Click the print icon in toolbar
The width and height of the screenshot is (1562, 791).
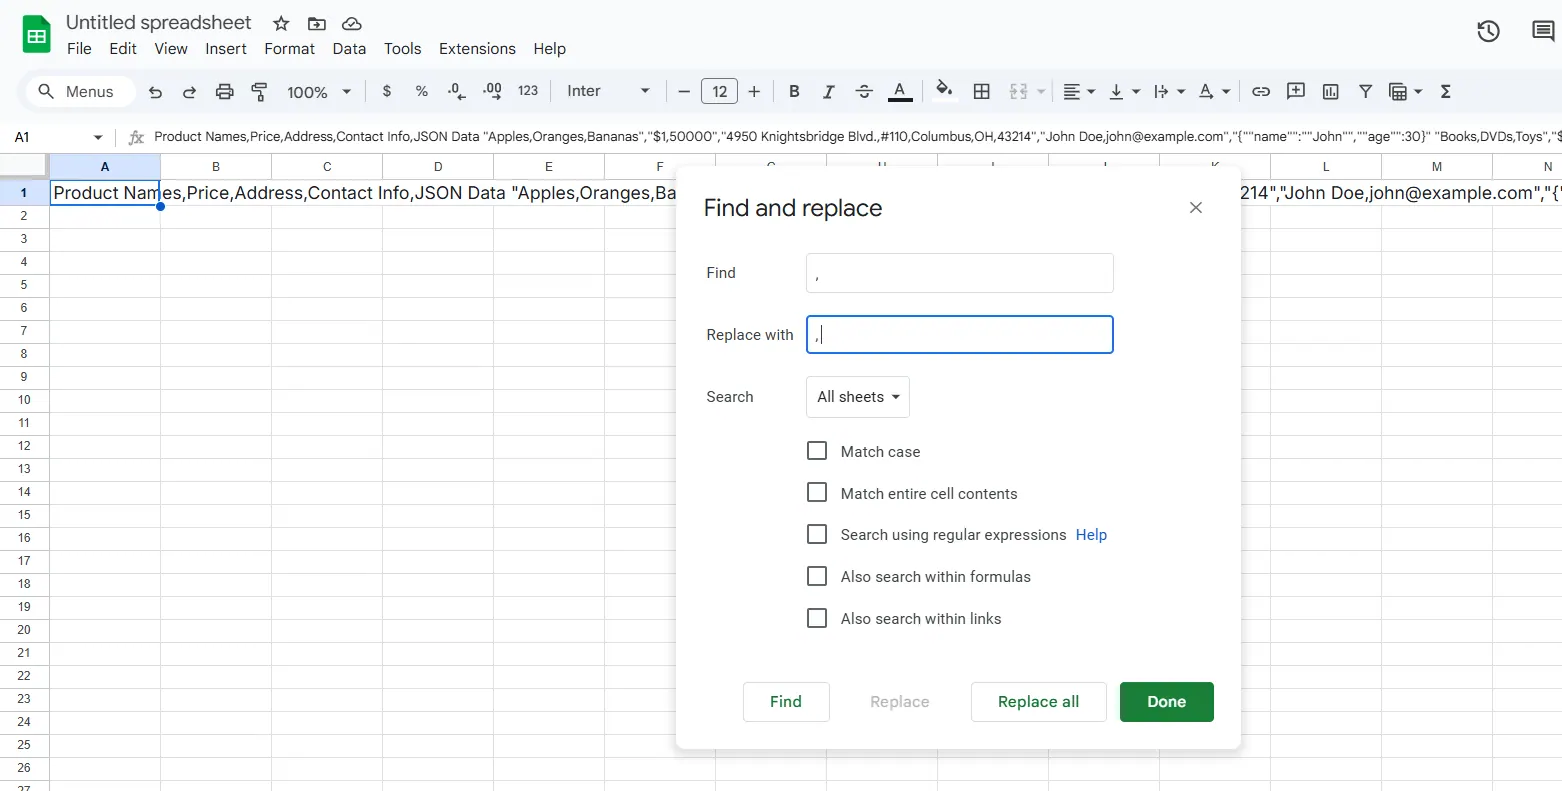coord(224,92)
